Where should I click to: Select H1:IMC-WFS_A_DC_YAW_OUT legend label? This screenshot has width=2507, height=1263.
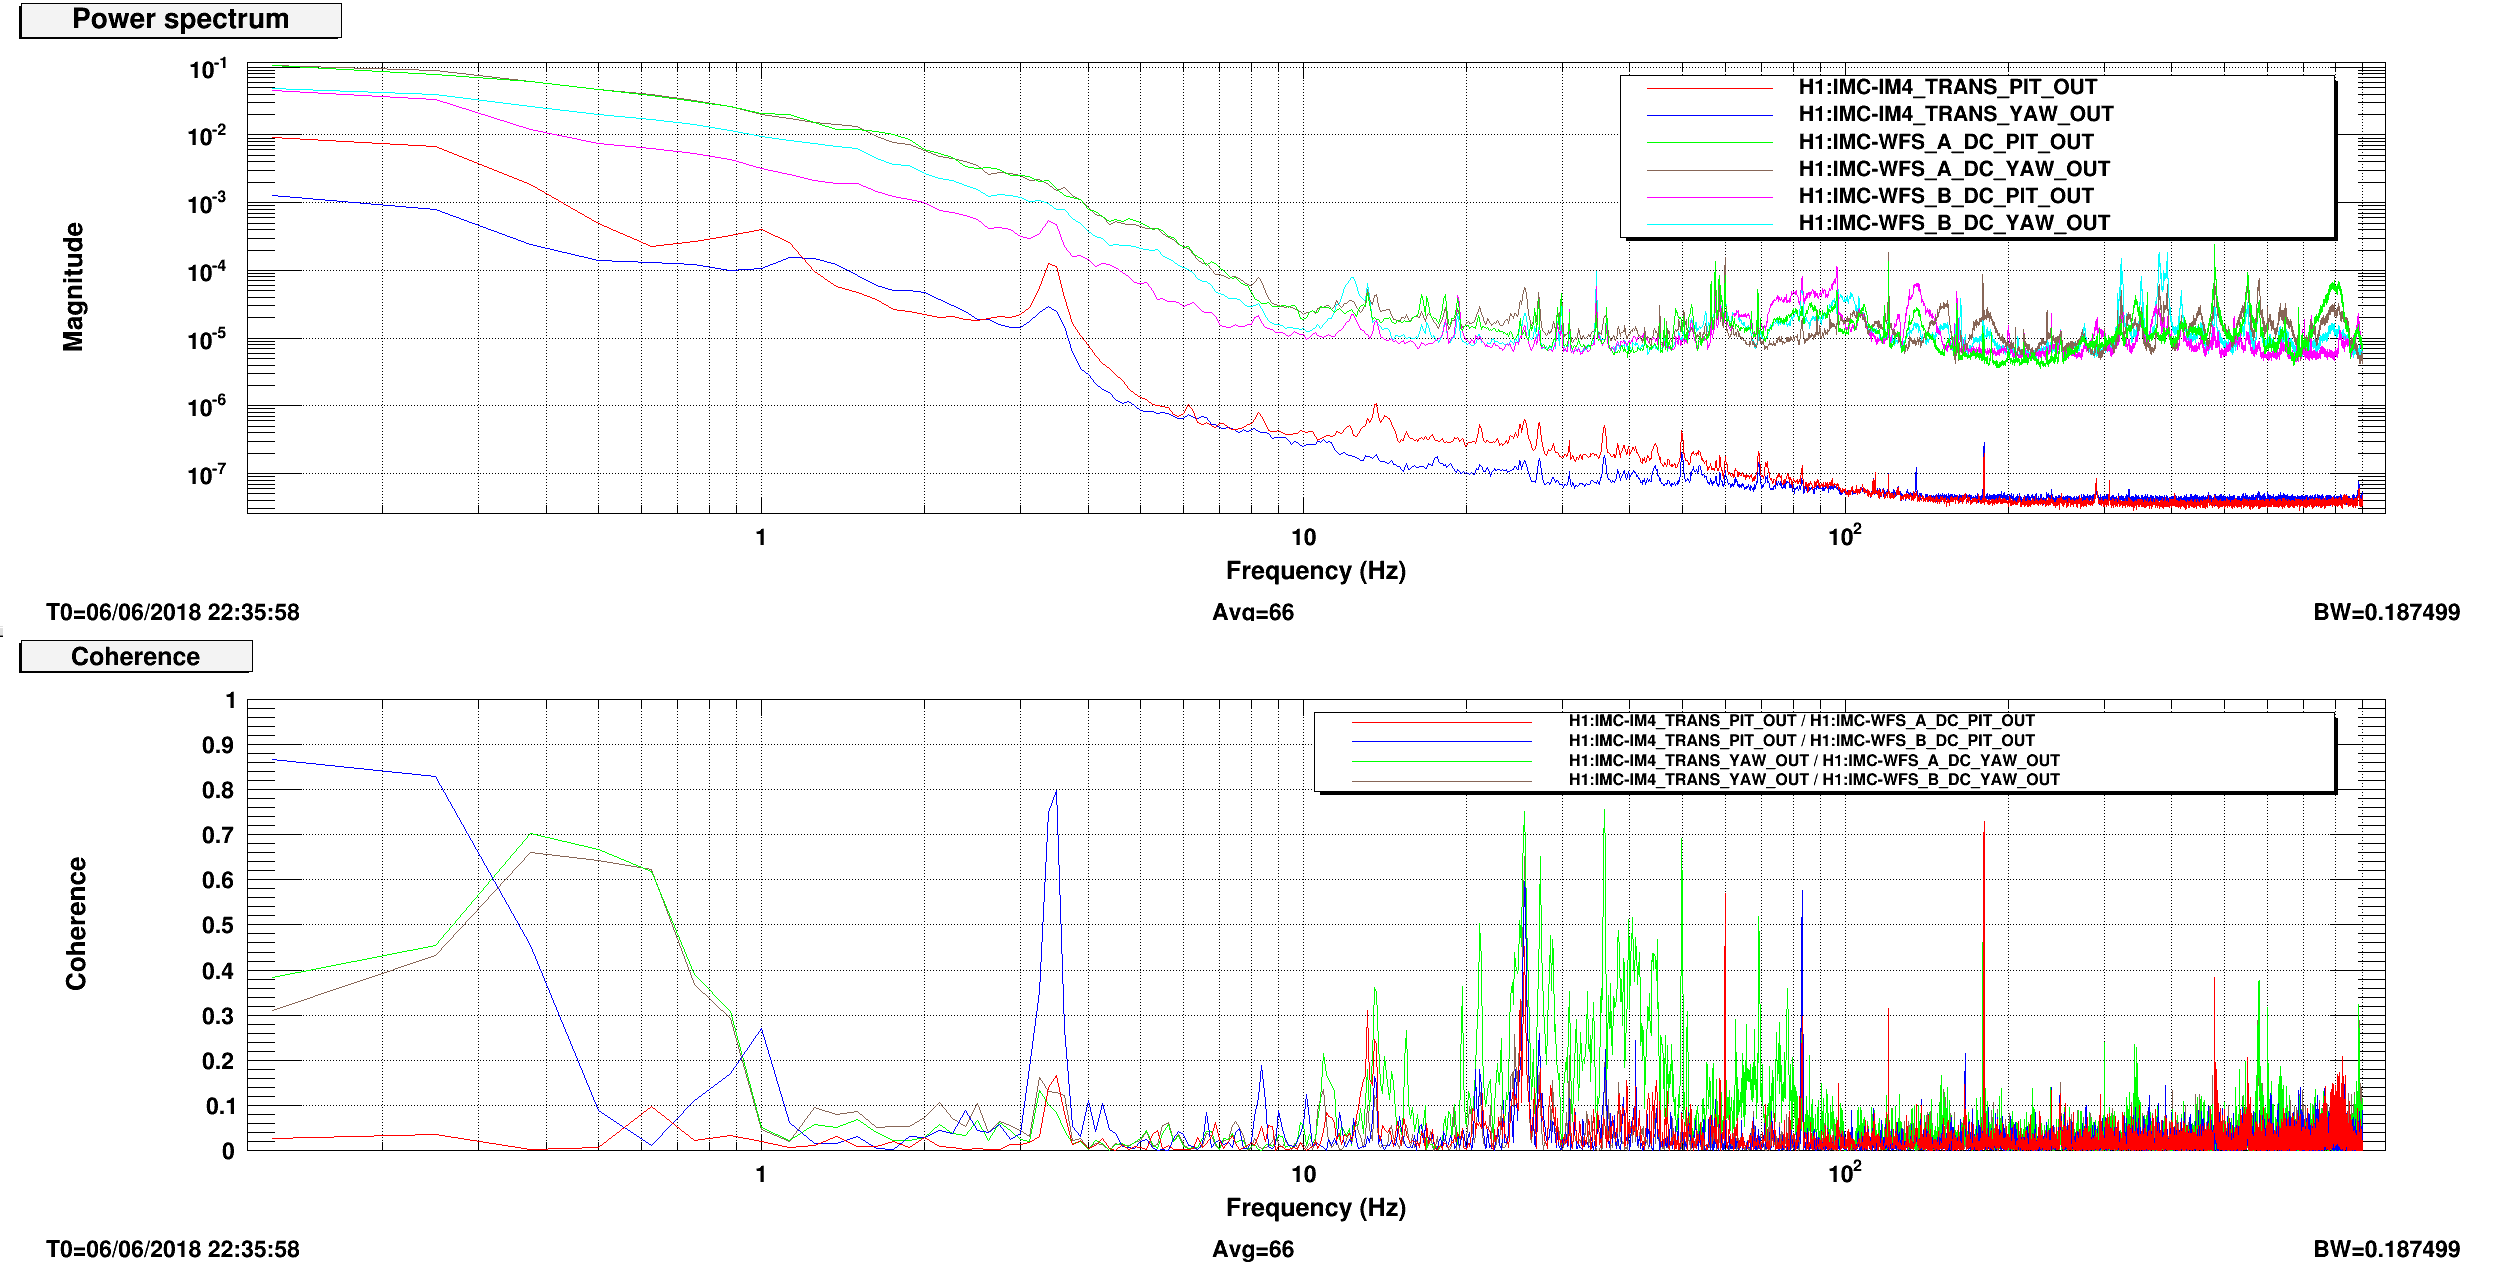coord(1953,169)
